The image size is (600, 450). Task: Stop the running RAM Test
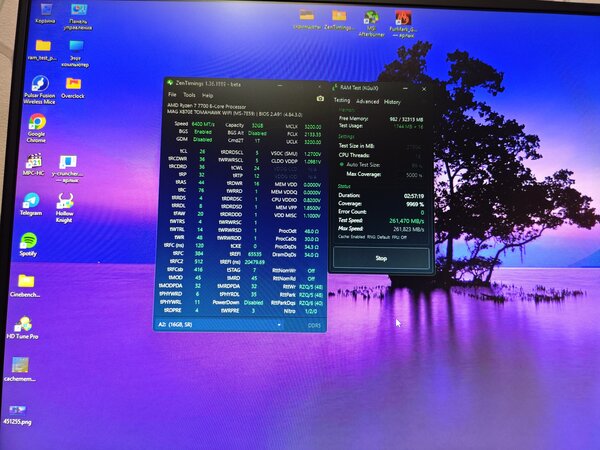tap(381, 258)
